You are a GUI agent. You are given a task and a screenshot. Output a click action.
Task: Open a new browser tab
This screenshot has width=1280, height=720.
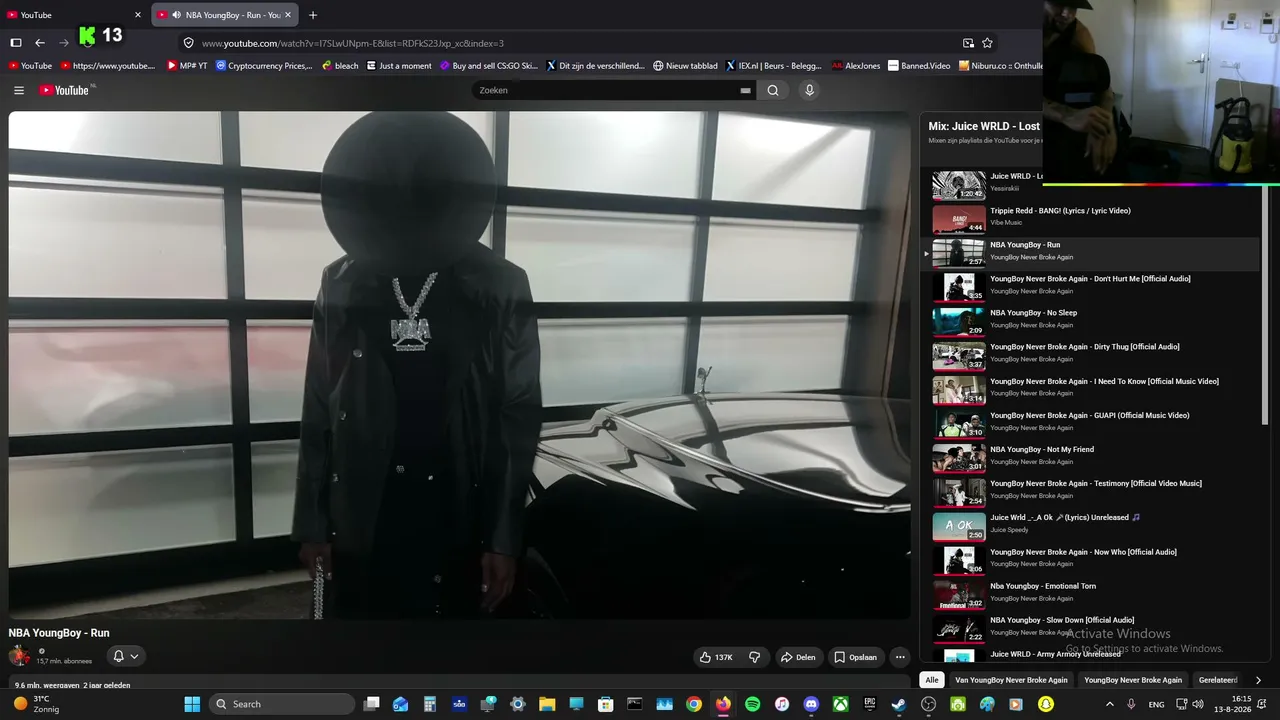(x=313, y=15)
